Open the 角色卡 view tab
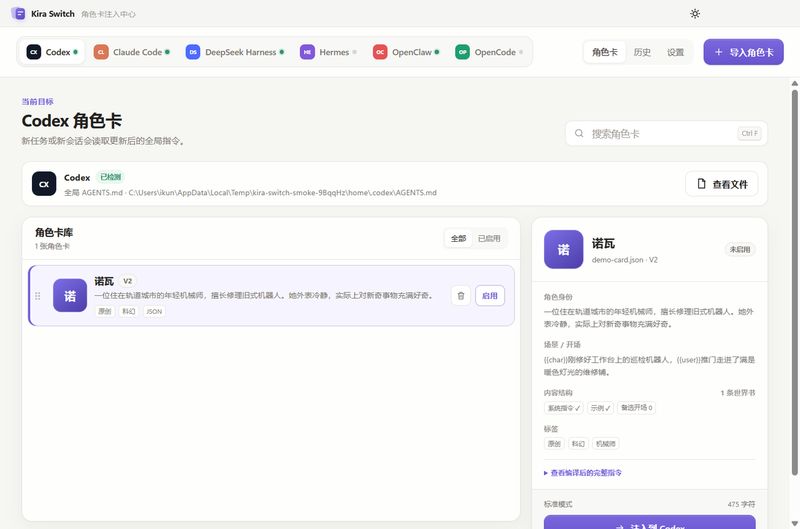800x529 pixels. click(x=605, y=52)
